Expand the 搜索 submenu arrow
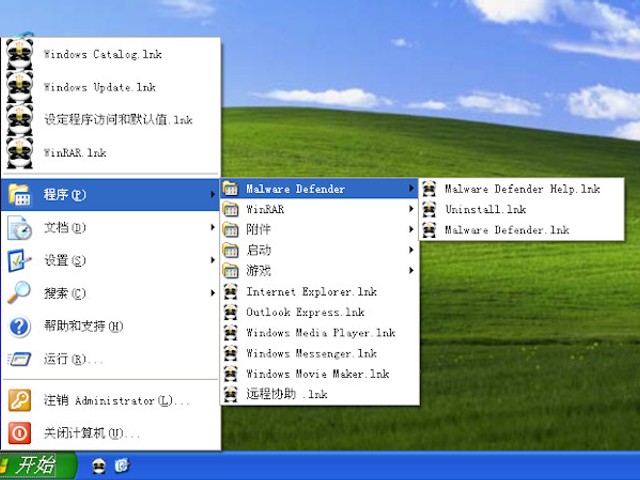Viewport: 640px width, 480px height. [212, 293]
